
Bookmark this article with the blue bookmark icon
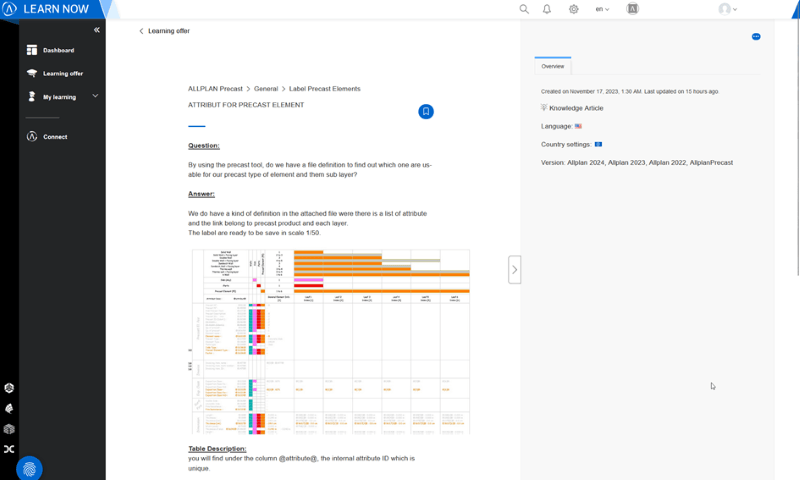pos(425,112)
